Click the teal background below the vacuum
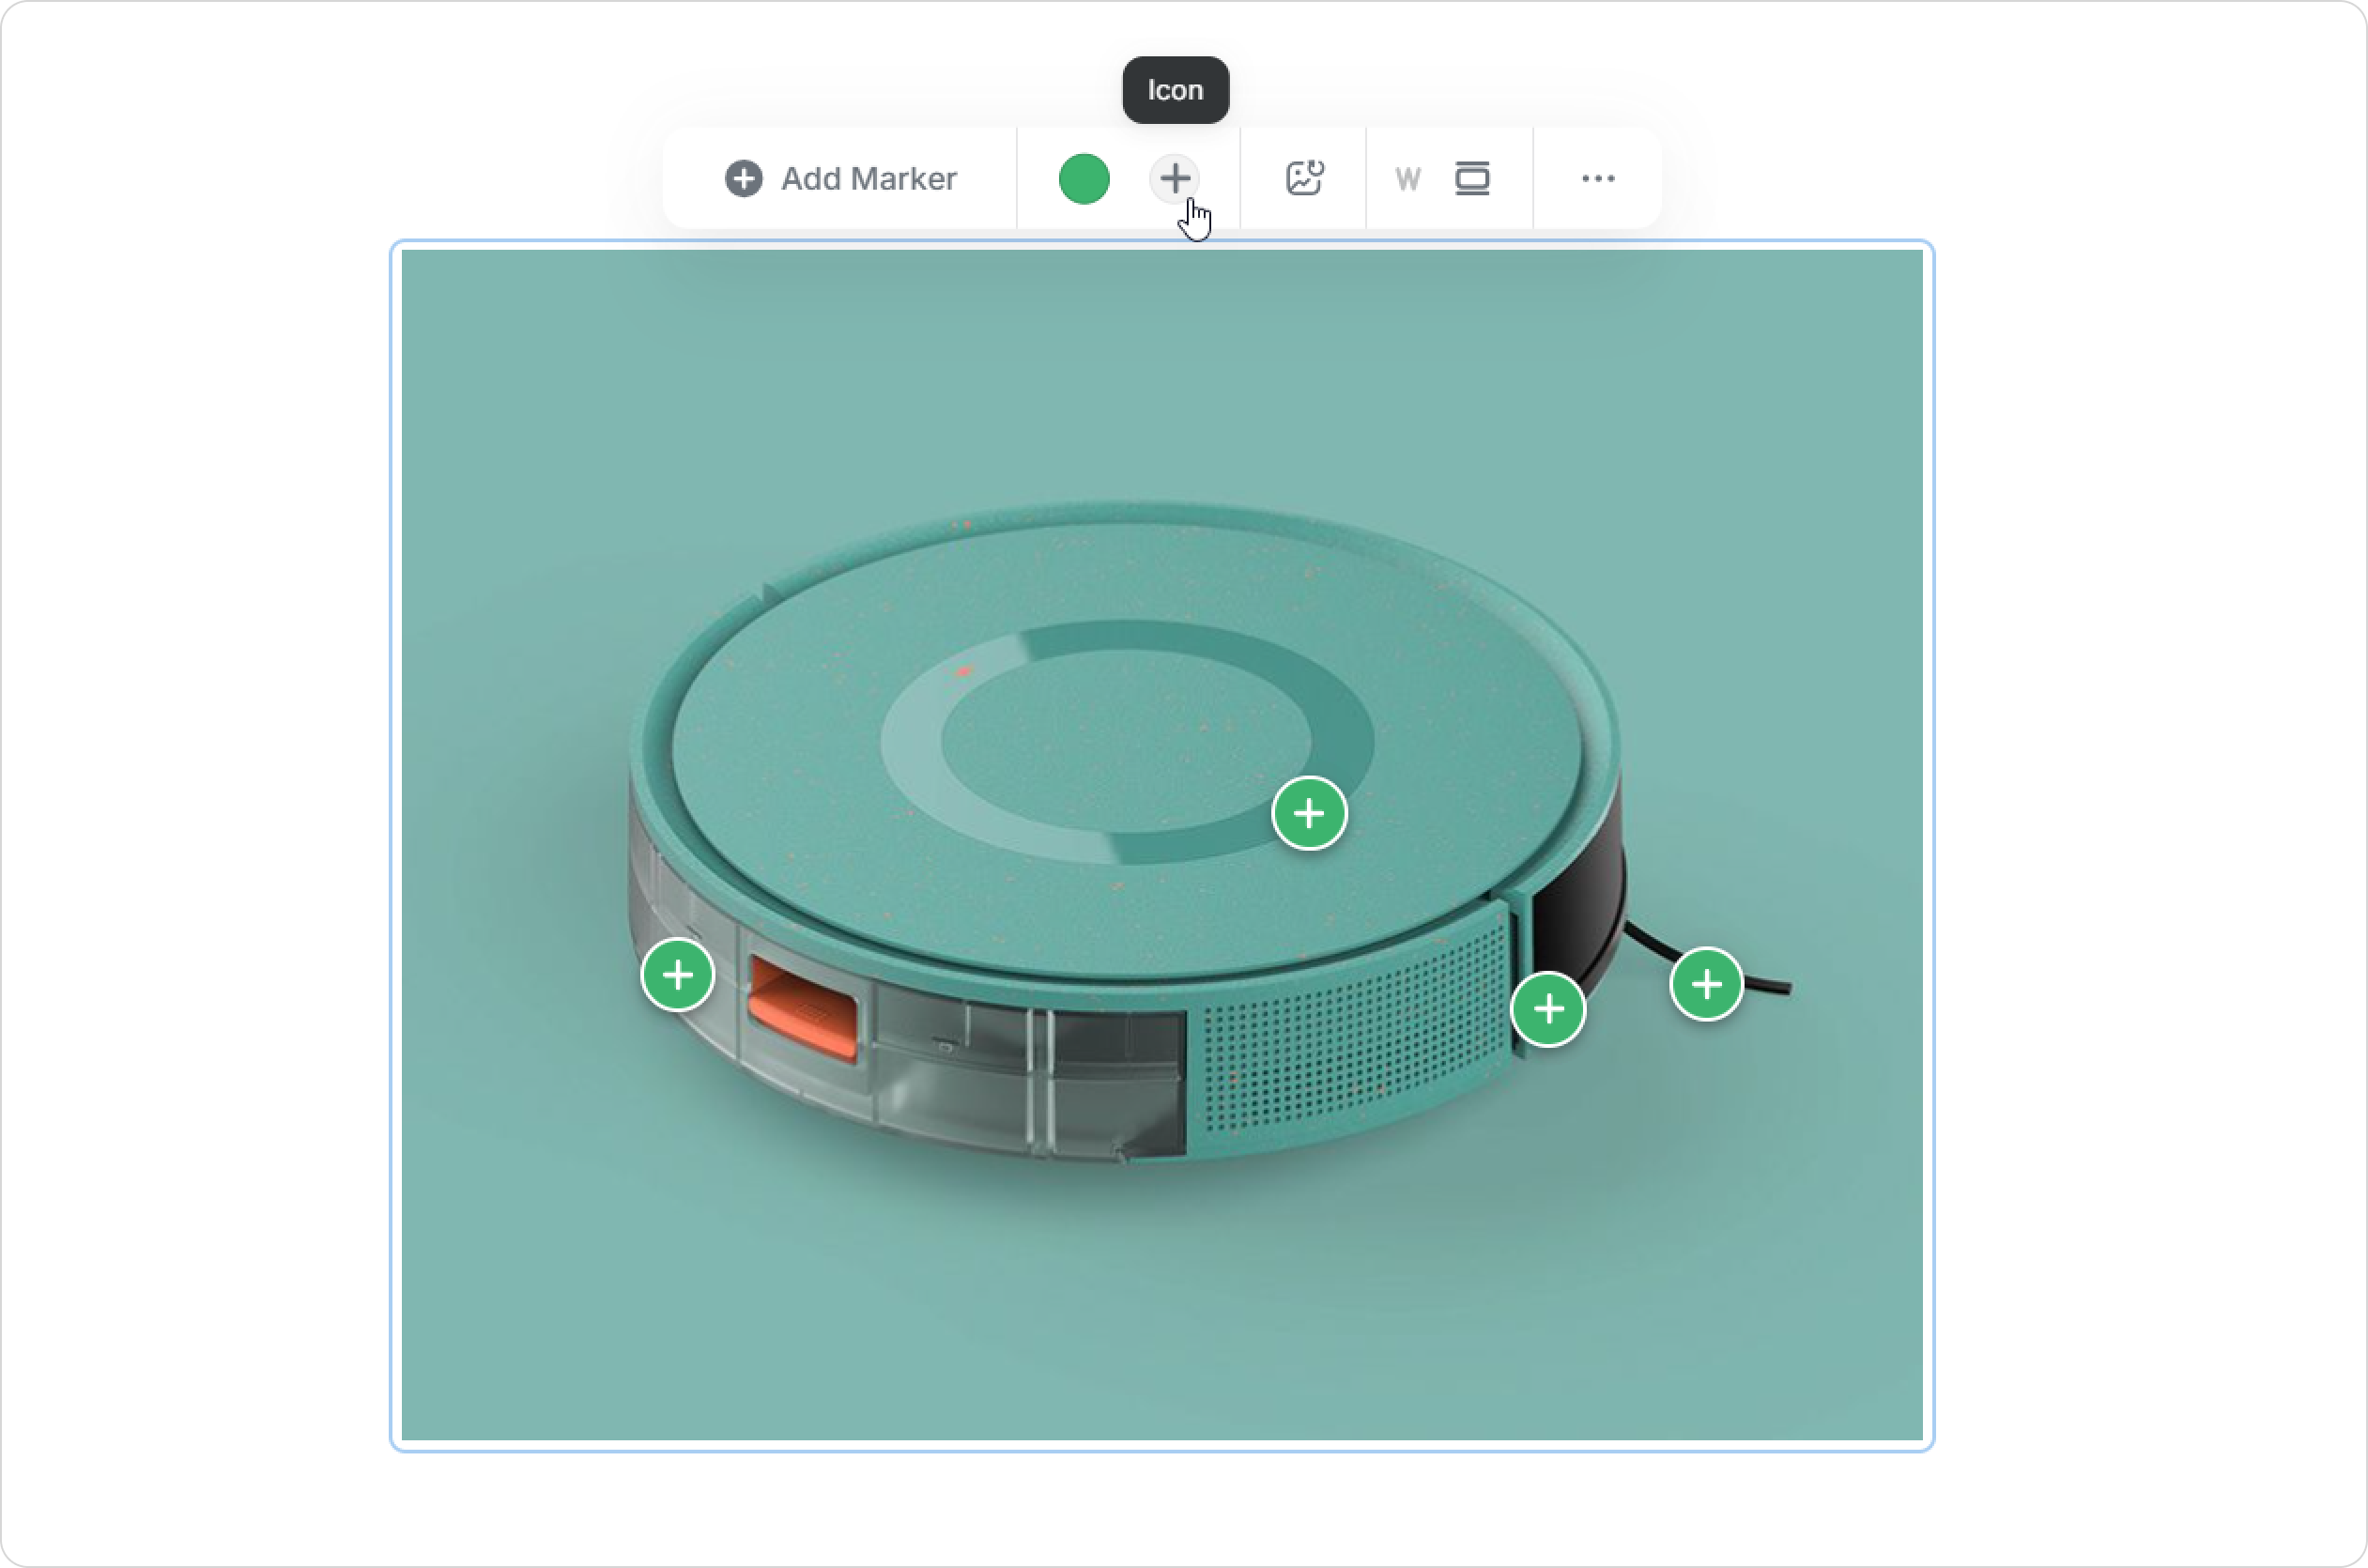 click(x=1160, y=1320)
